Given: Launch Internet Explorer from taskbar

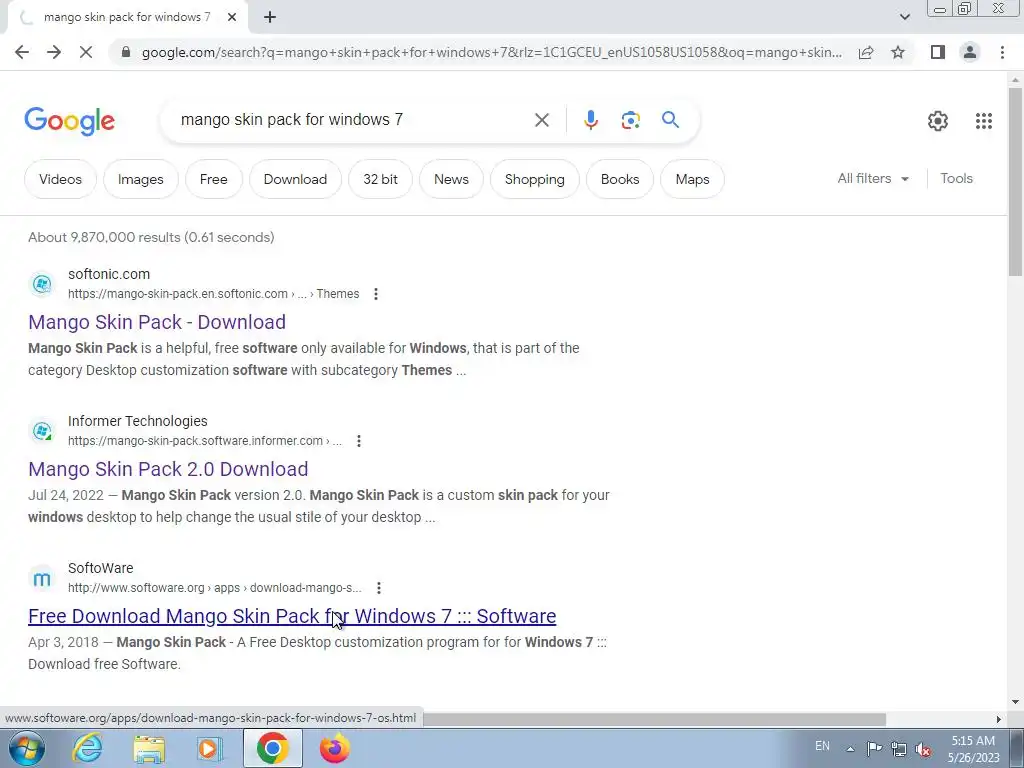Looking at the screenshot, I should point(87,748).
